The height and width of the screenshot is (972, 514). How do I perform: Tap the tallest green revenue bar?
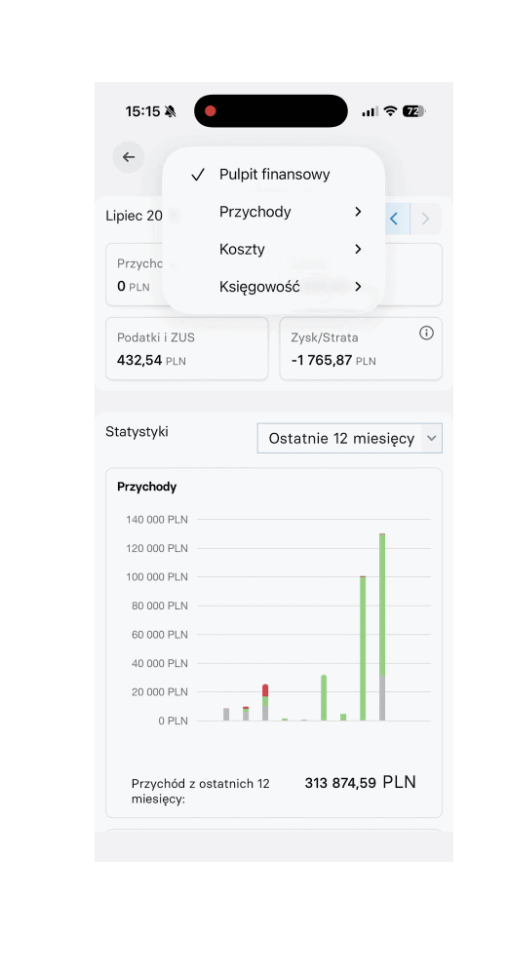tap(383, 604)
